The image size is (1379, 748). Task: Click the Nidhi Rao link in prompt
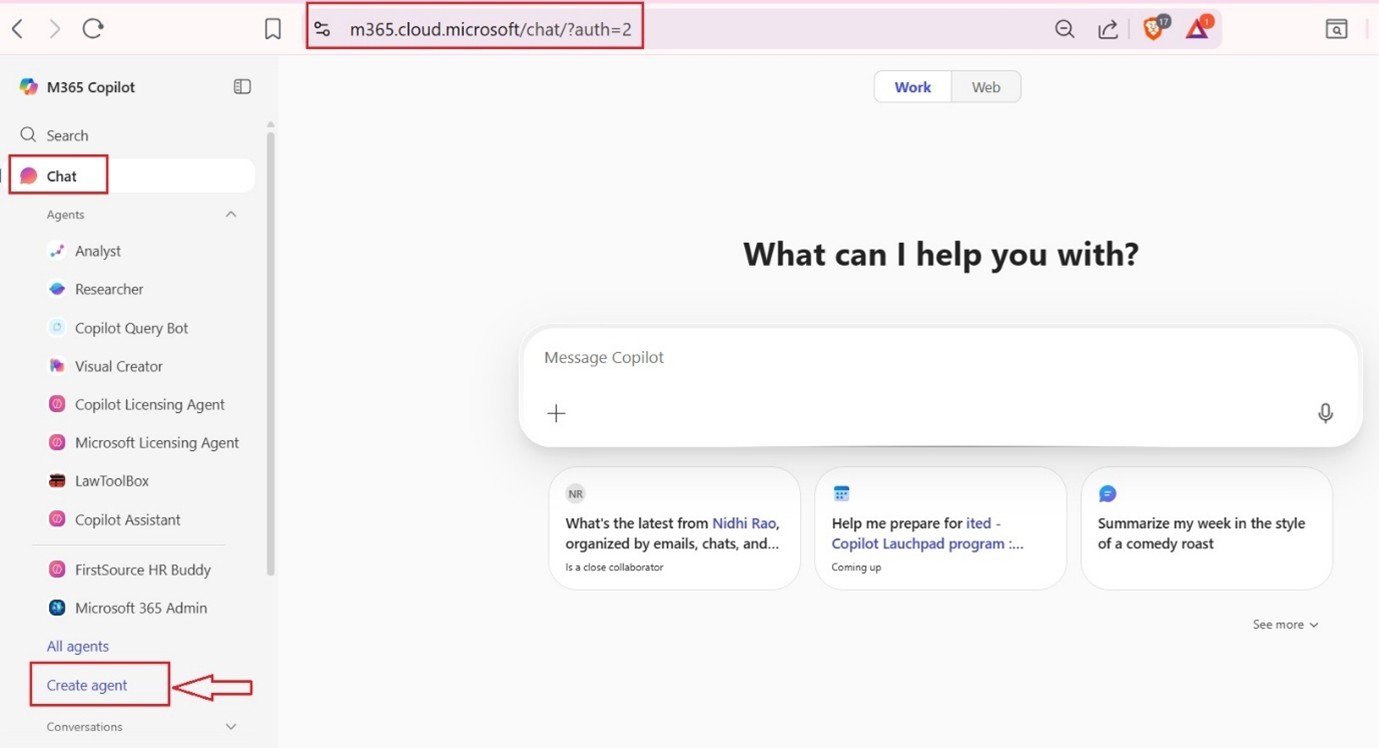(x=745, y=523)
